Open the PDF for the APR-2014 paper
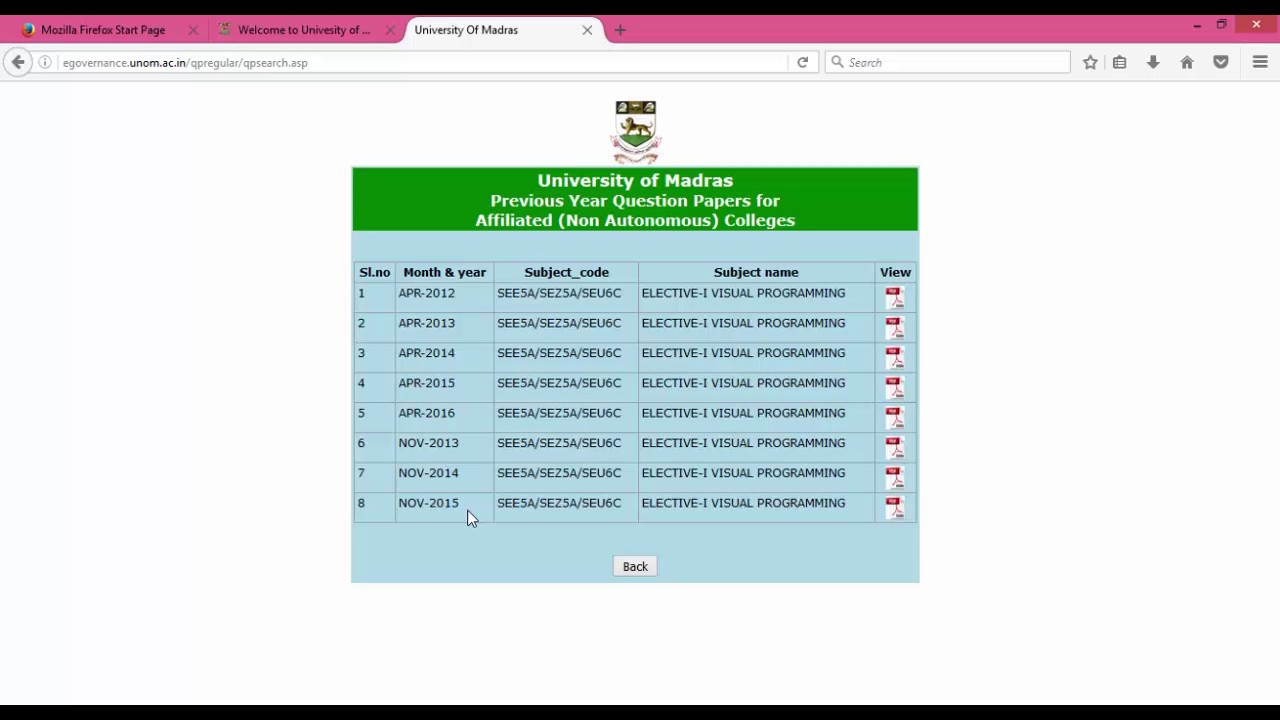The height and width of the screenshot is (720, 1280). (895, 358)
